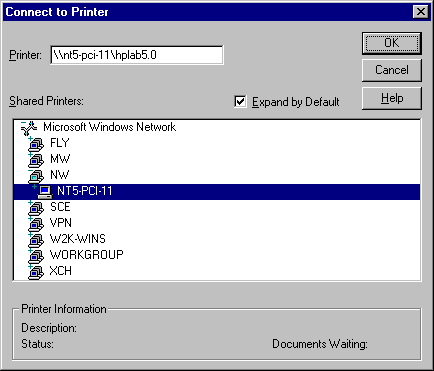Screen dimensions: 434x371
Task: Select the NT5-PCI-11 computer icon
Action: click(45, 192)
